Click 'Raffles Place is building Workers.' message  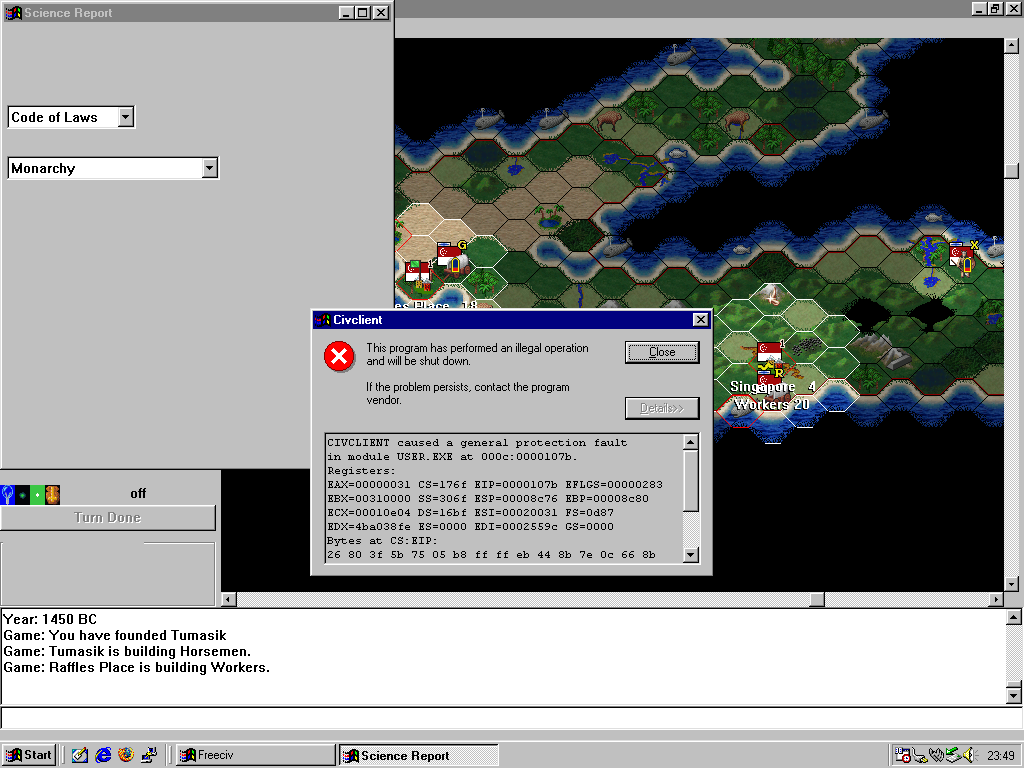pos(136,667)
